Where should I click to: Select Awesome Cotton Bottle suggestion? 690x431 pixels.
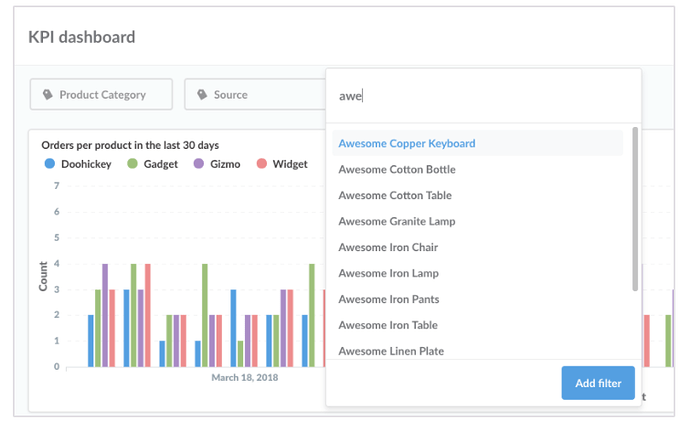(x=397, y=169)
